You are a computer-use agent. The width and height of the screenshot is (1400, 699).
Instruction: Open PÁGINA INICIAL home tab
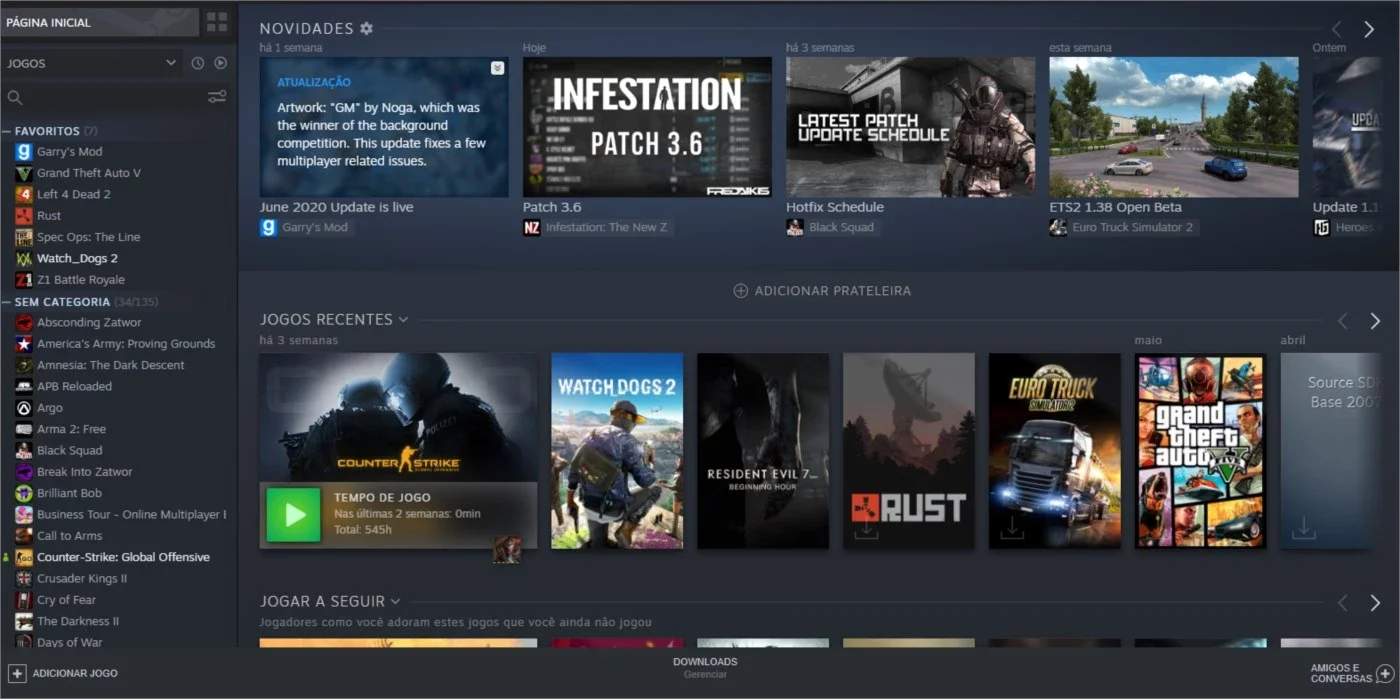(99, 22)
